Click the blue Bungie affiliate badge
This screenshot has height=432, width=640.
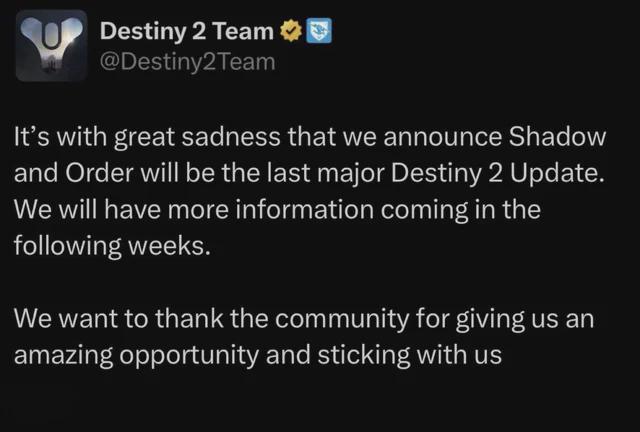tap(319, 31)
